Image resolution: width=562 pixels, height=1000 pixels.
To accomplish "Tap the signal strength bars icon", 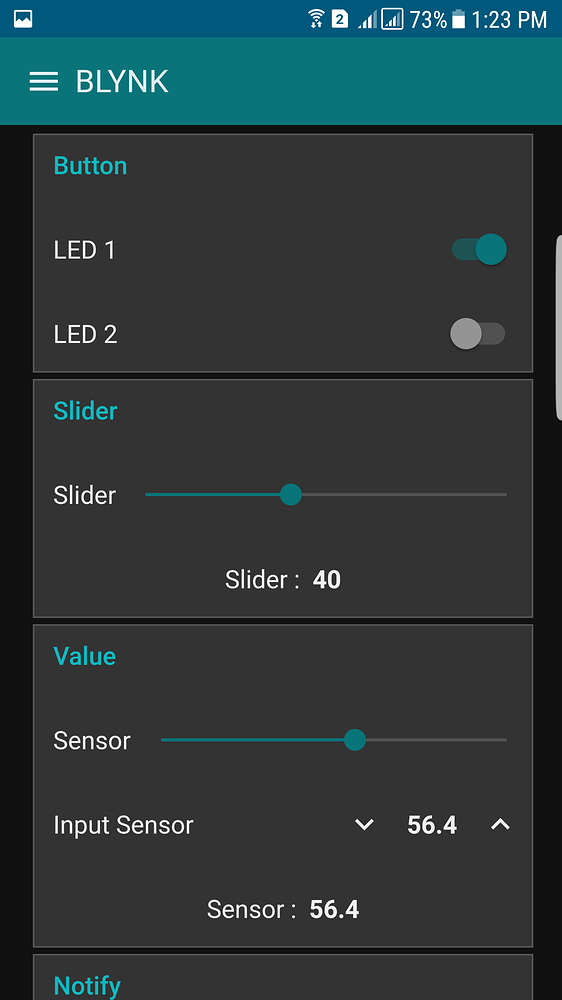I will click(x=367, y=20).
